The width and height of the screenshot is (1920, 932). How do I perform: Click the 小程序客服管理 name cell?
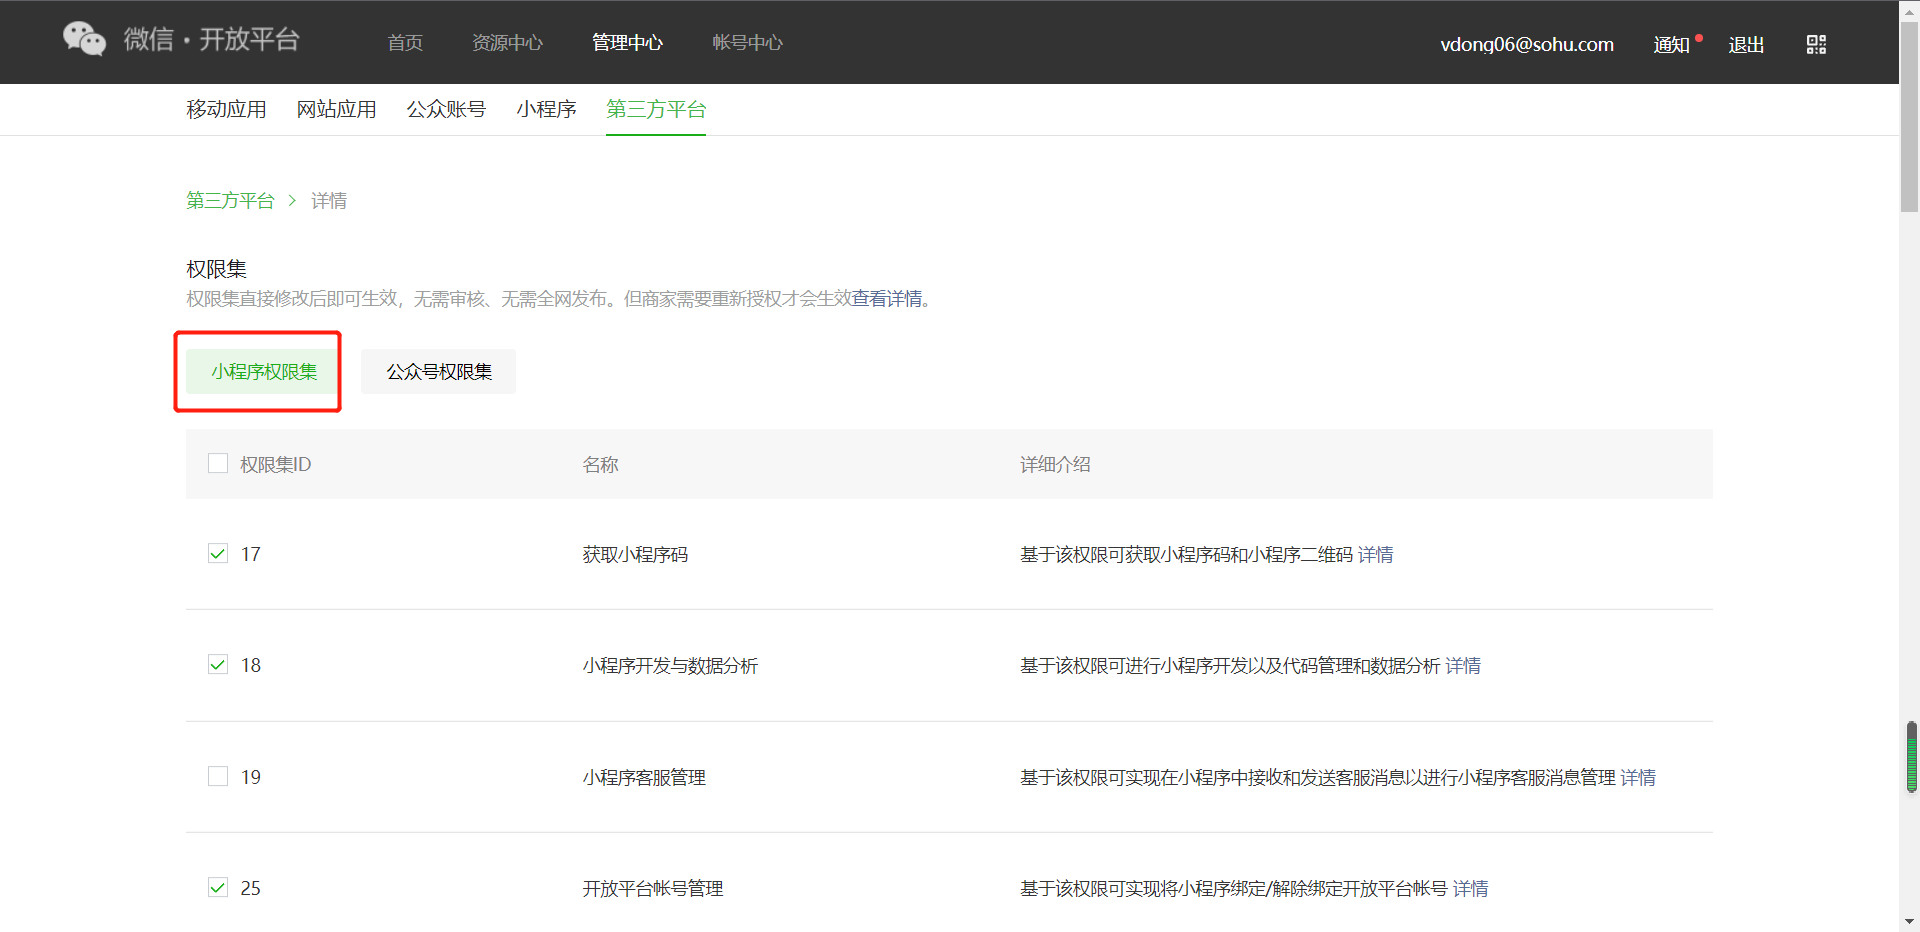(644, 777)
